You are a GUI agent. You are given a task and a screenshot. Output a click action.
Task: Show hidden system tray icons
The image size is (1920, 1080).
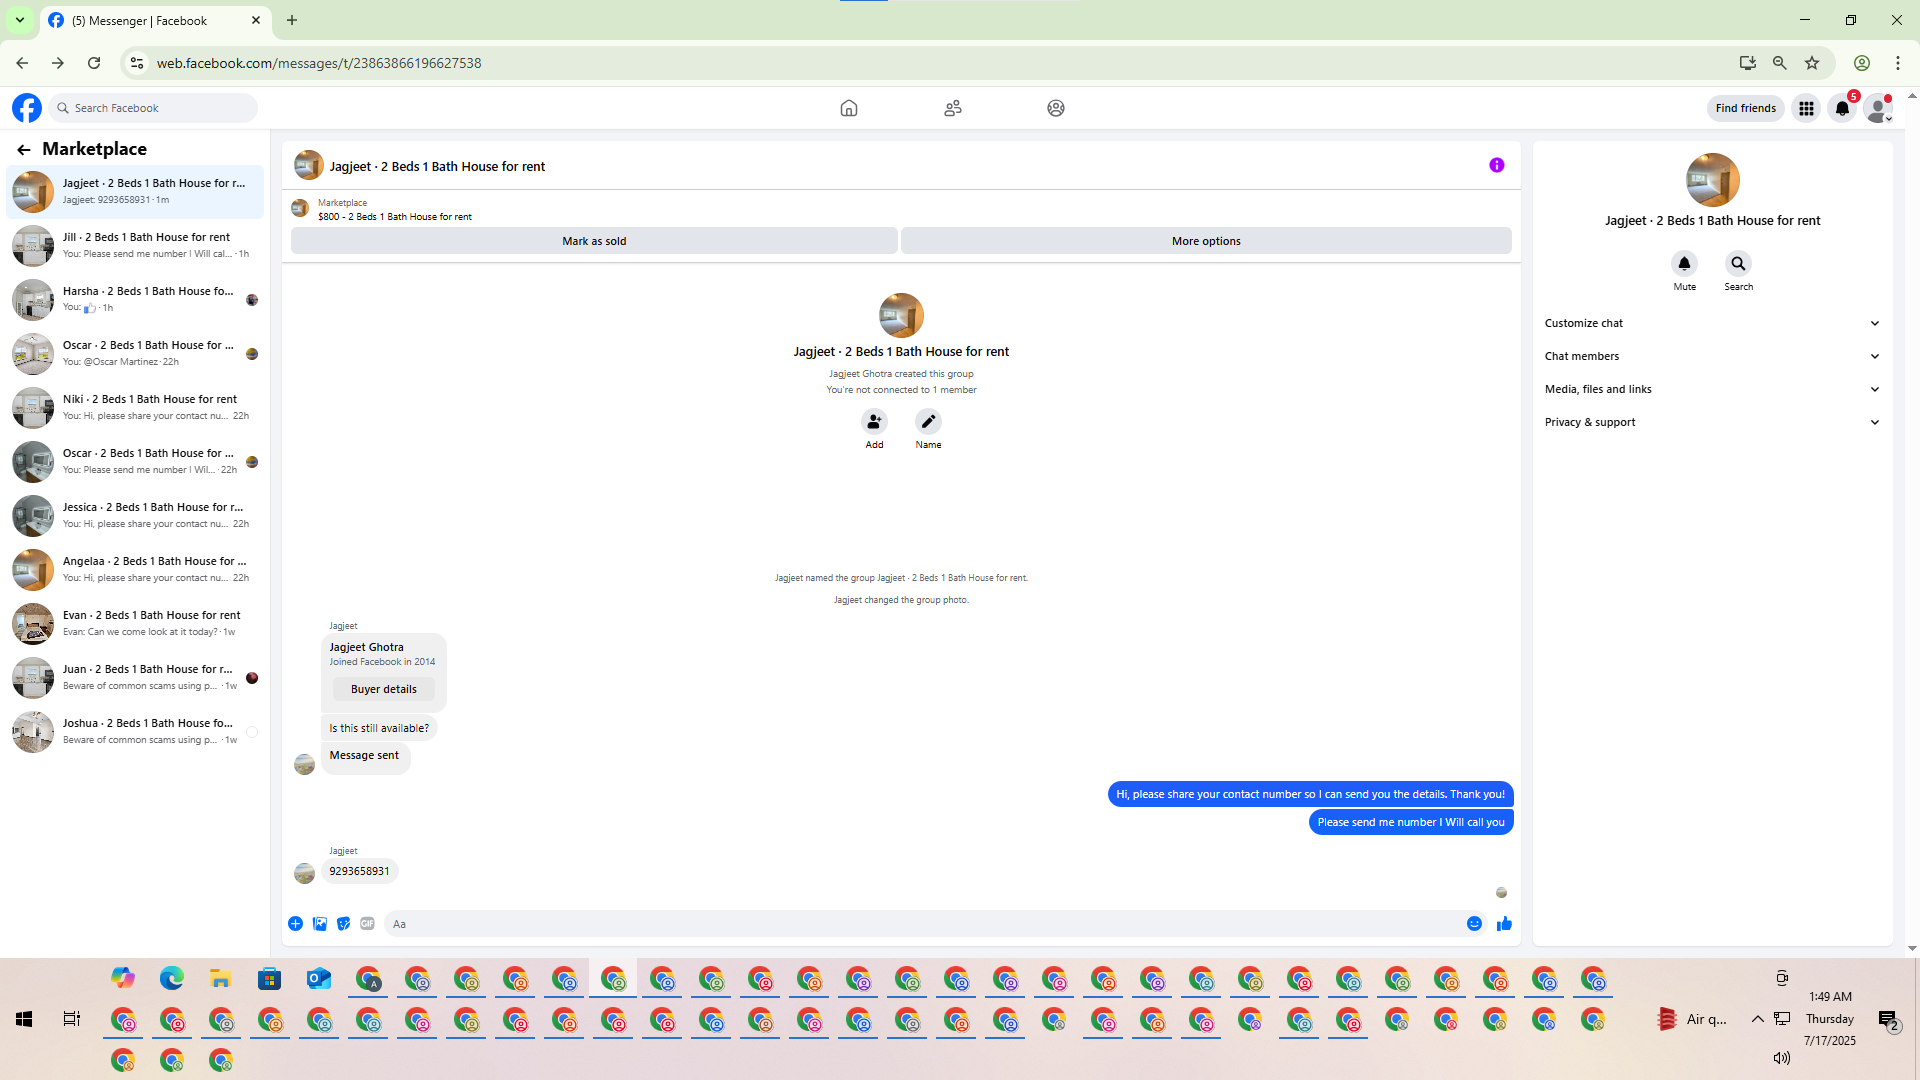pos(1757,1019)
